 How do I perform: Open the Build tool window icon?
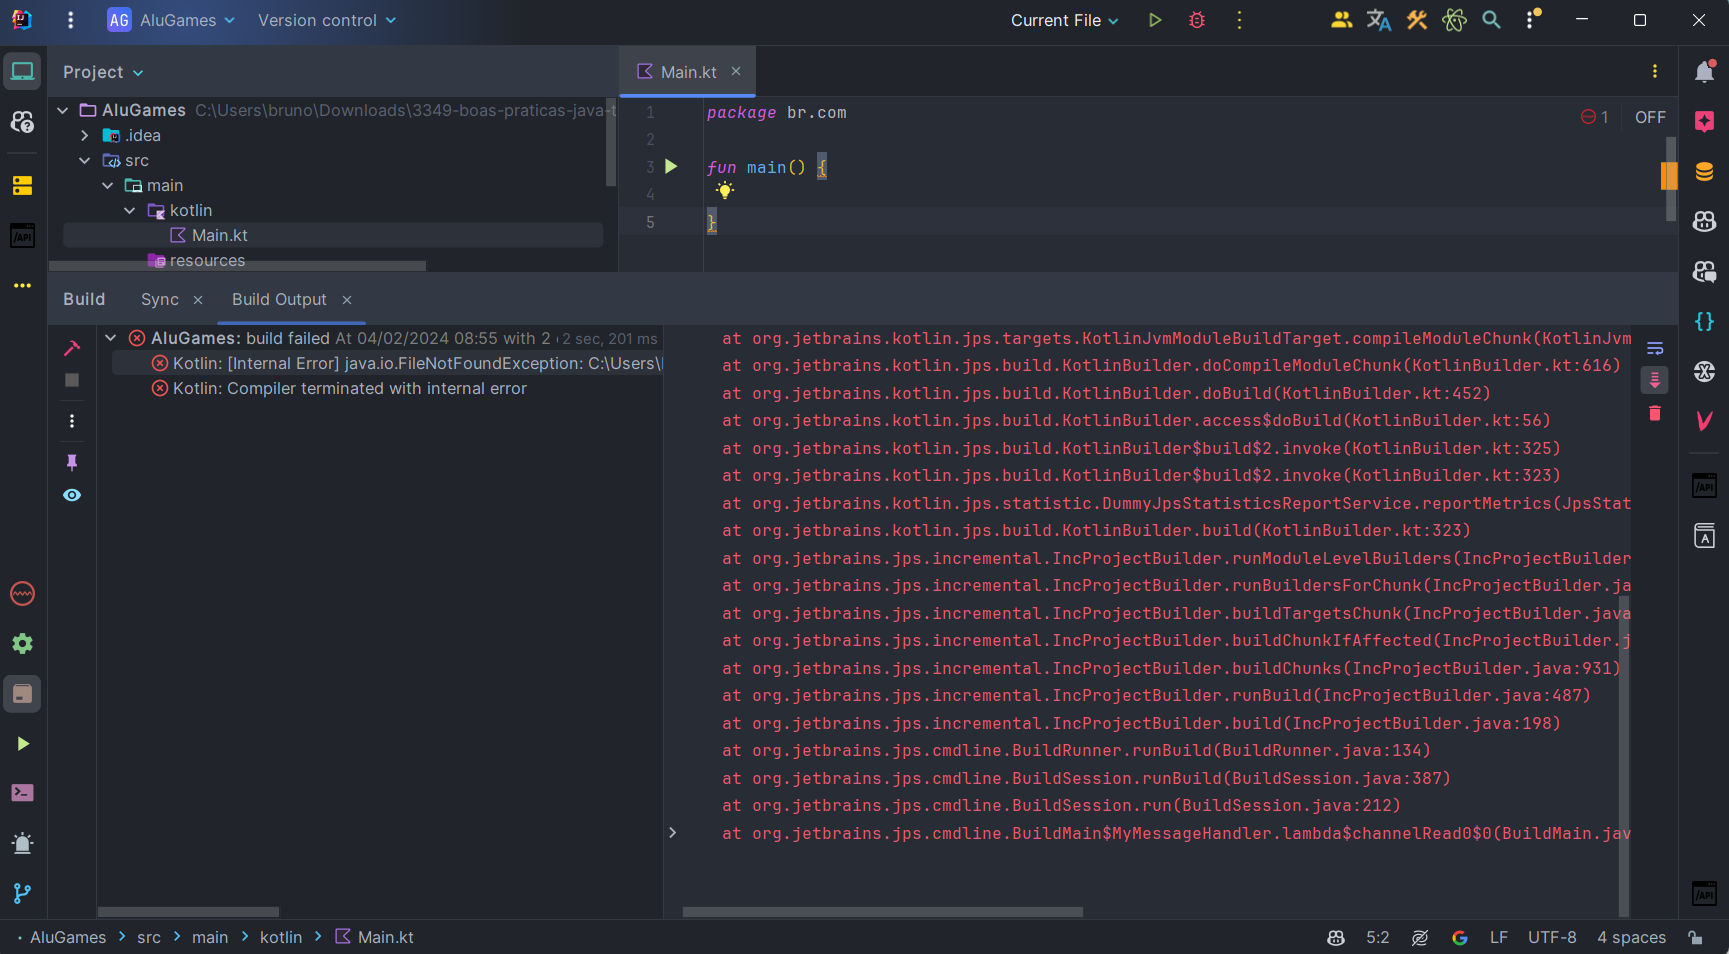coord(22,694)
